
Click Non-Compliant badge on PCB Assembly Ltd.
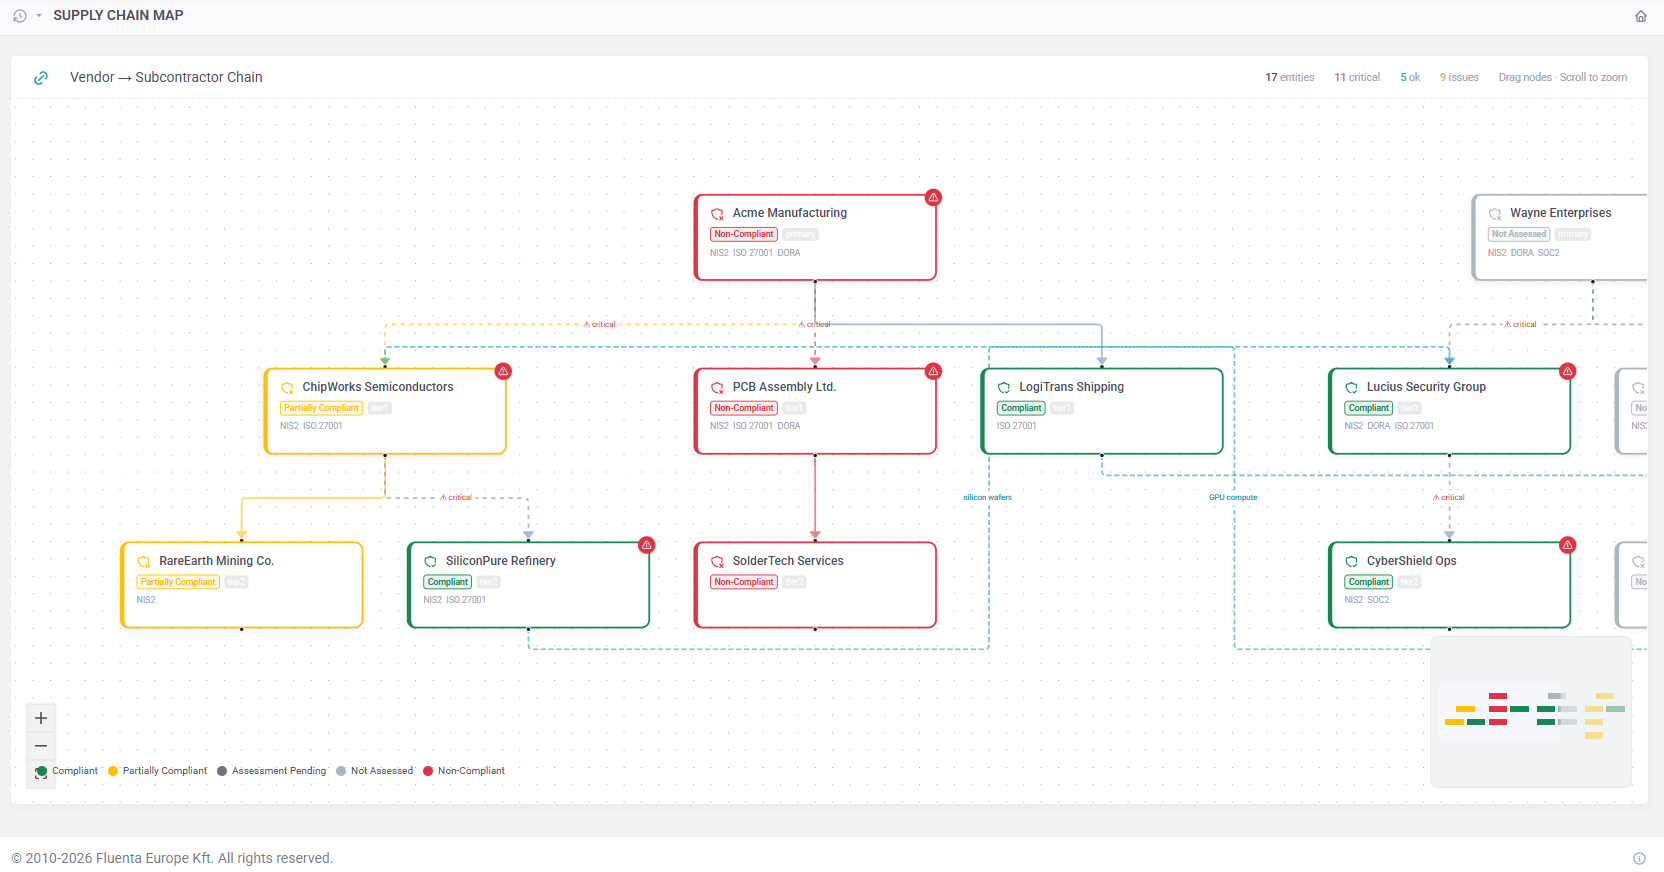[744, 408]
